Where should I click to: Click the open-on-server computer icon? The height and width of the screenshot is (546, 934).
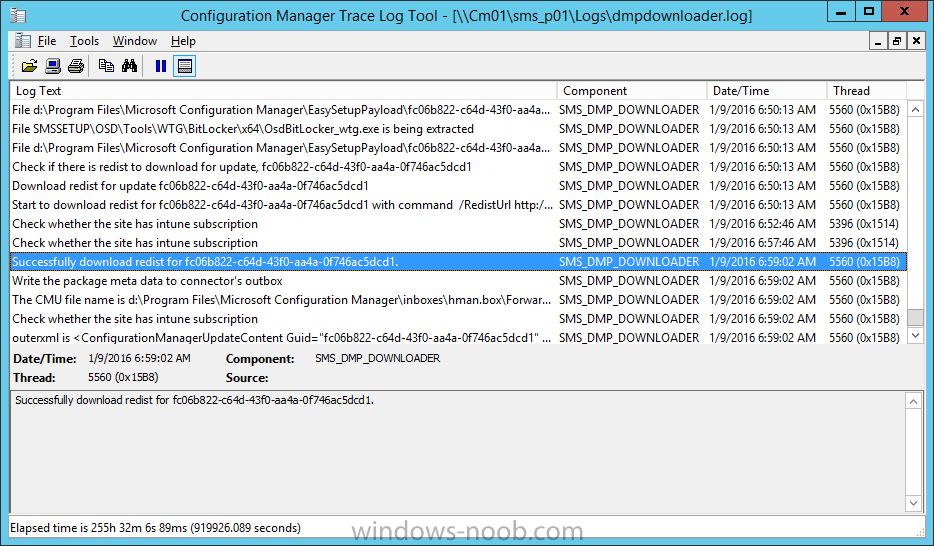click(52, 66)
